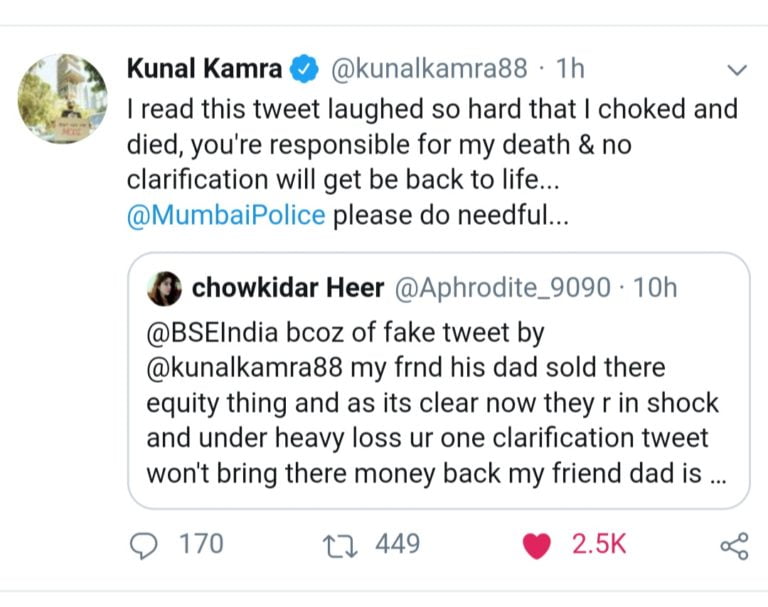Open the quoted tweet text body

pos(432,400)
